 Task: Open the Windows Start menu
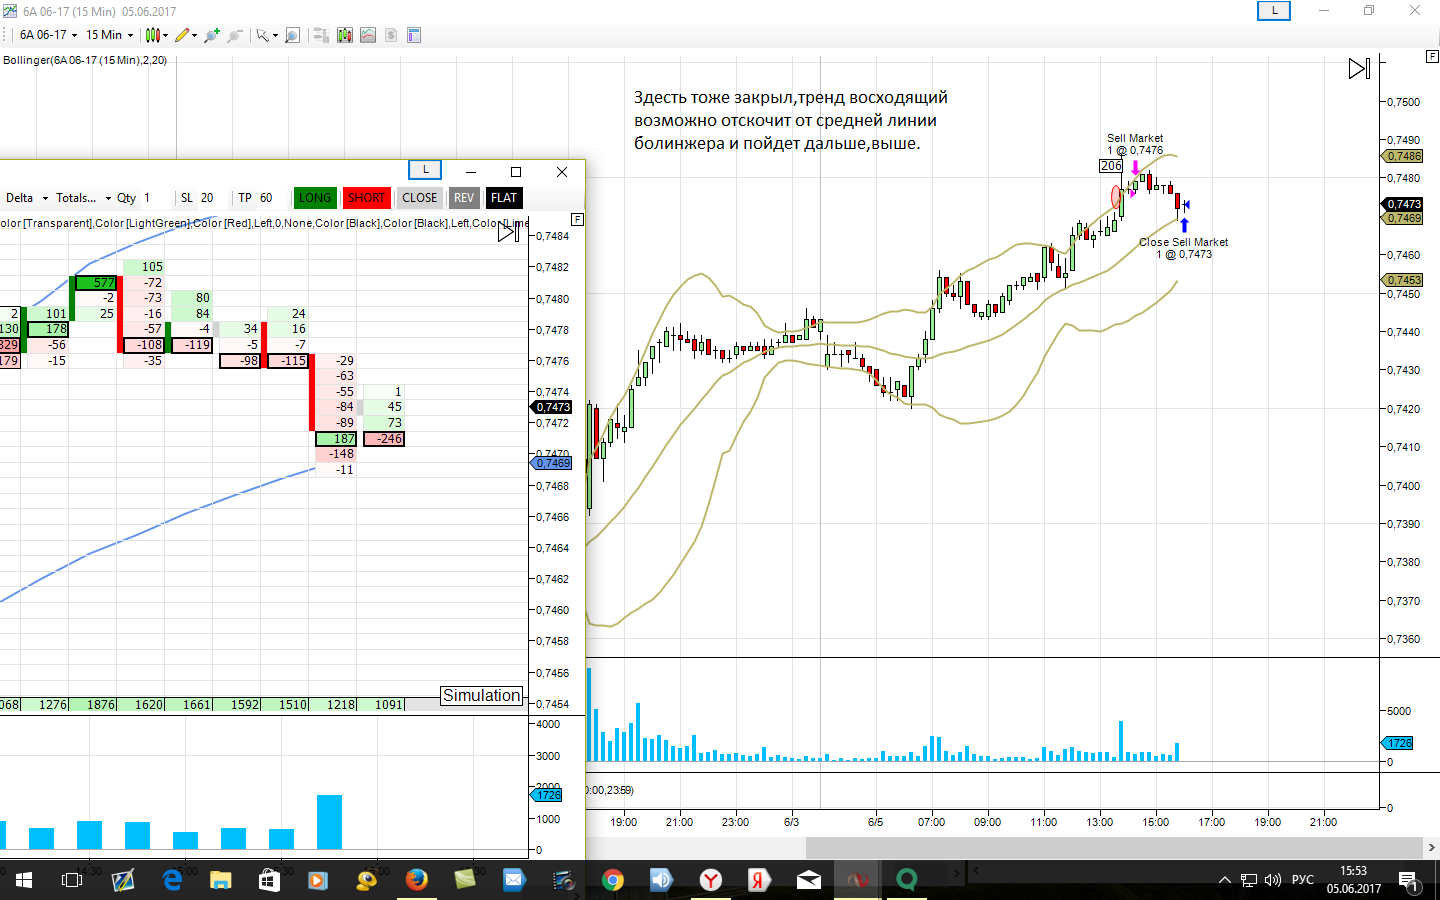[24, 880]
